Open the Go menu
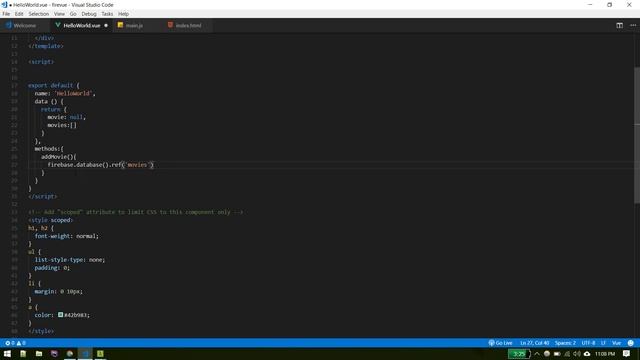Screen dimensions: 640x360 (x=73, y=14)
